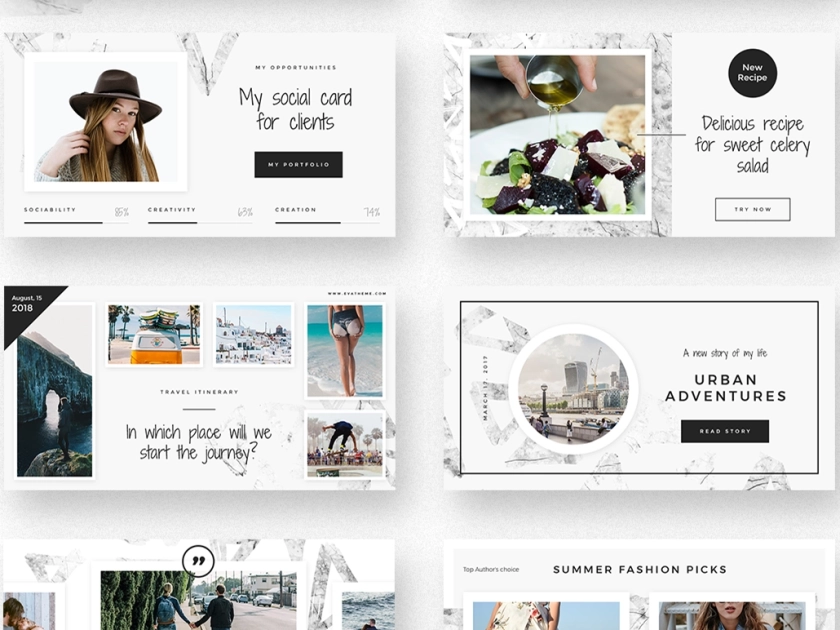The height and width of the screenshot is (630, 840).
Task: Select the New Recipe circular badge
Action: (x=752, y=73)
